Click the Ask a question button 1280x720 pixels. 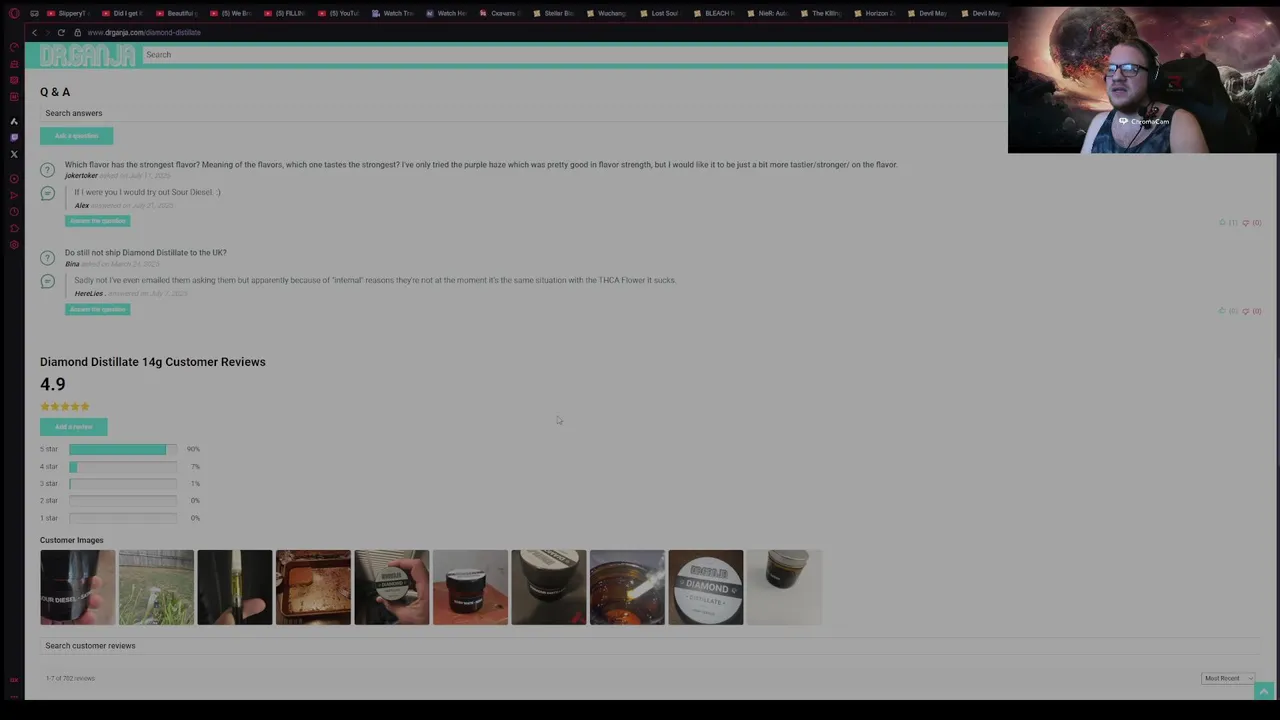click(x=76, y=136)
